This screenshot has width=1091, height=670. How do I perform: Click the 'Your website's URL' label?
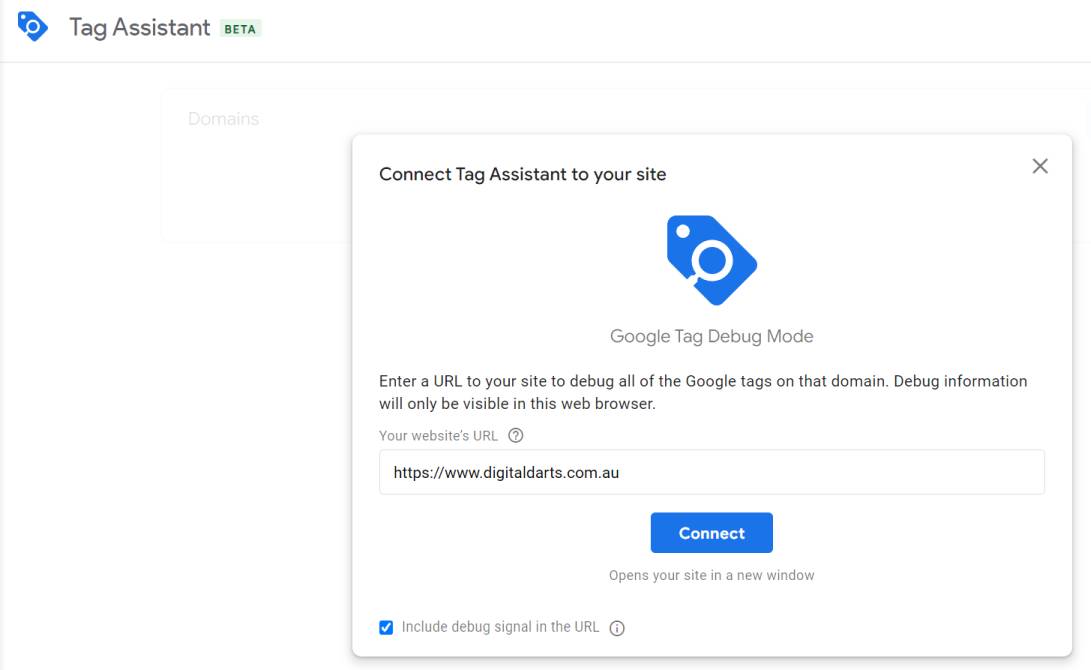coord(438,436)
